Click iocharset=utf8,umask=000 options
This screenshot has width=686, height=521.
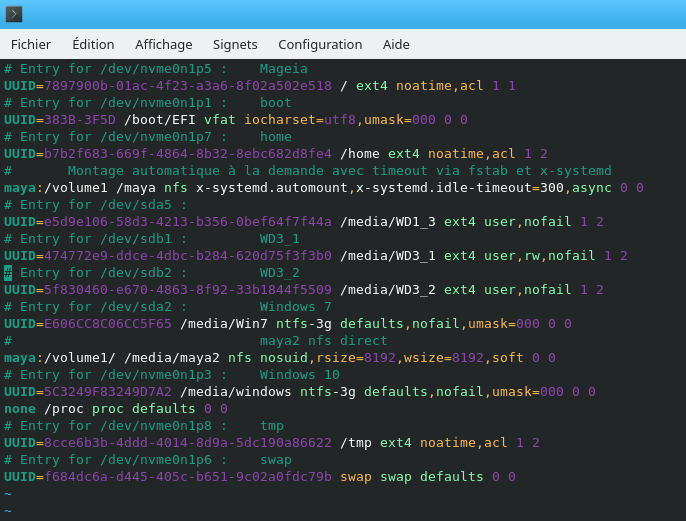(x=340, y=120)
